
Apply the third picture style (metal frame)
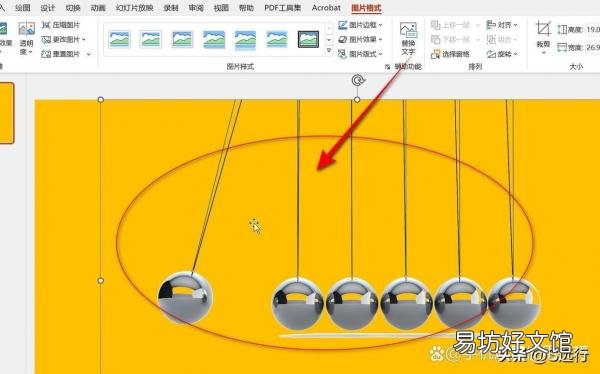pos(182,39)
